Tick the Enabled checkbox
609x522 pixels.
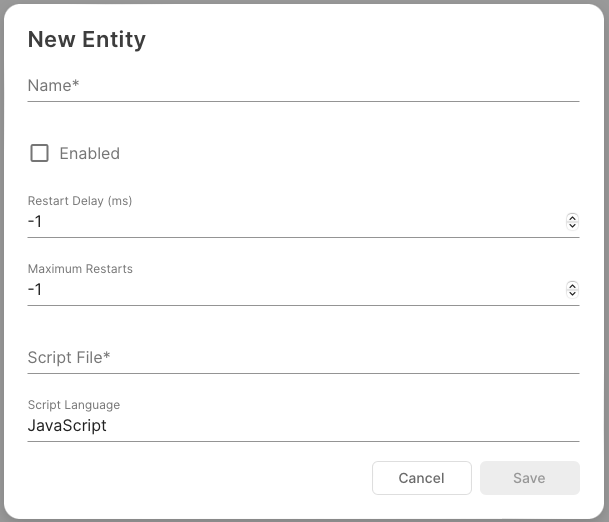(40, 153)
